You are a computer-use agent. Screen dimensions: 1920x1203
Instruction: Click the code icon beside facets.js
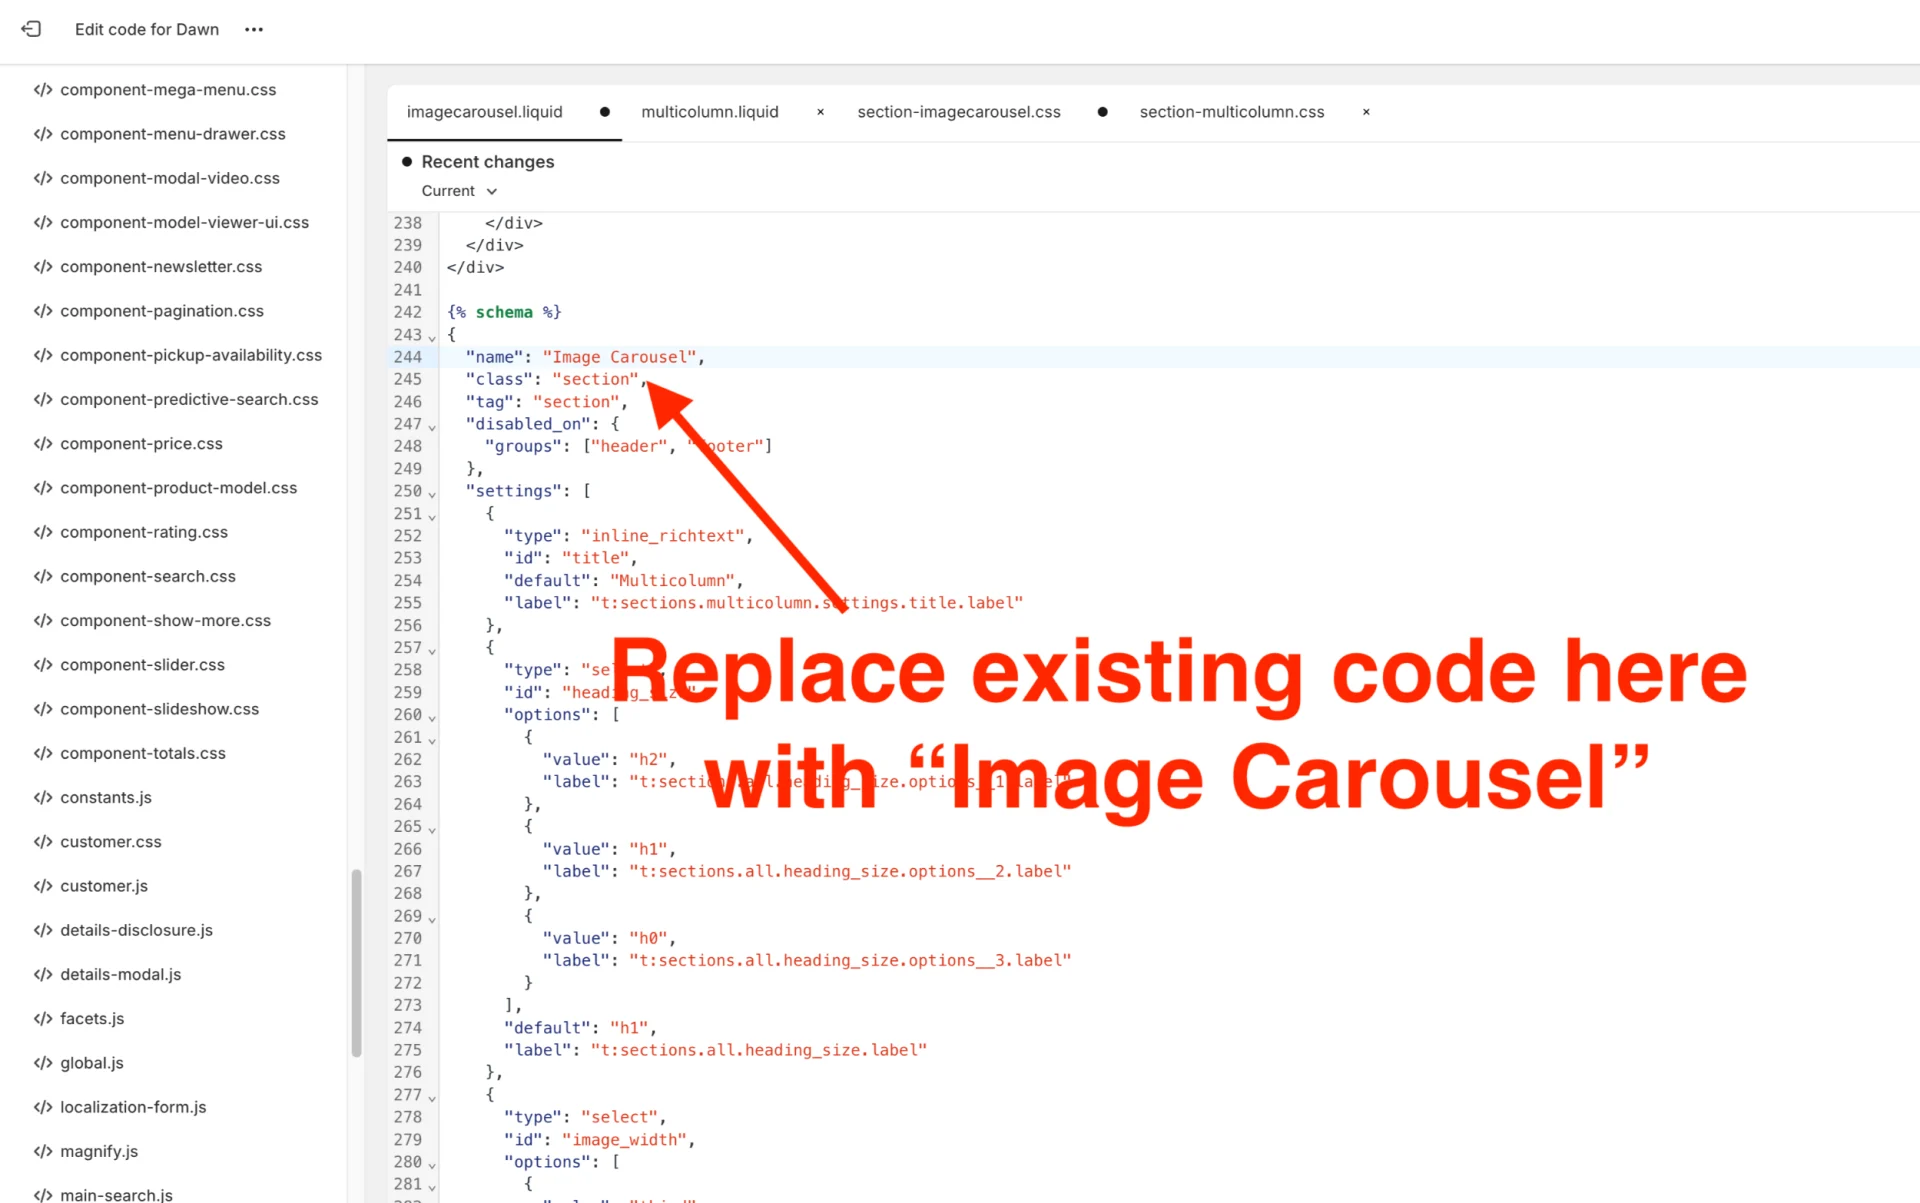[43, 1018]
